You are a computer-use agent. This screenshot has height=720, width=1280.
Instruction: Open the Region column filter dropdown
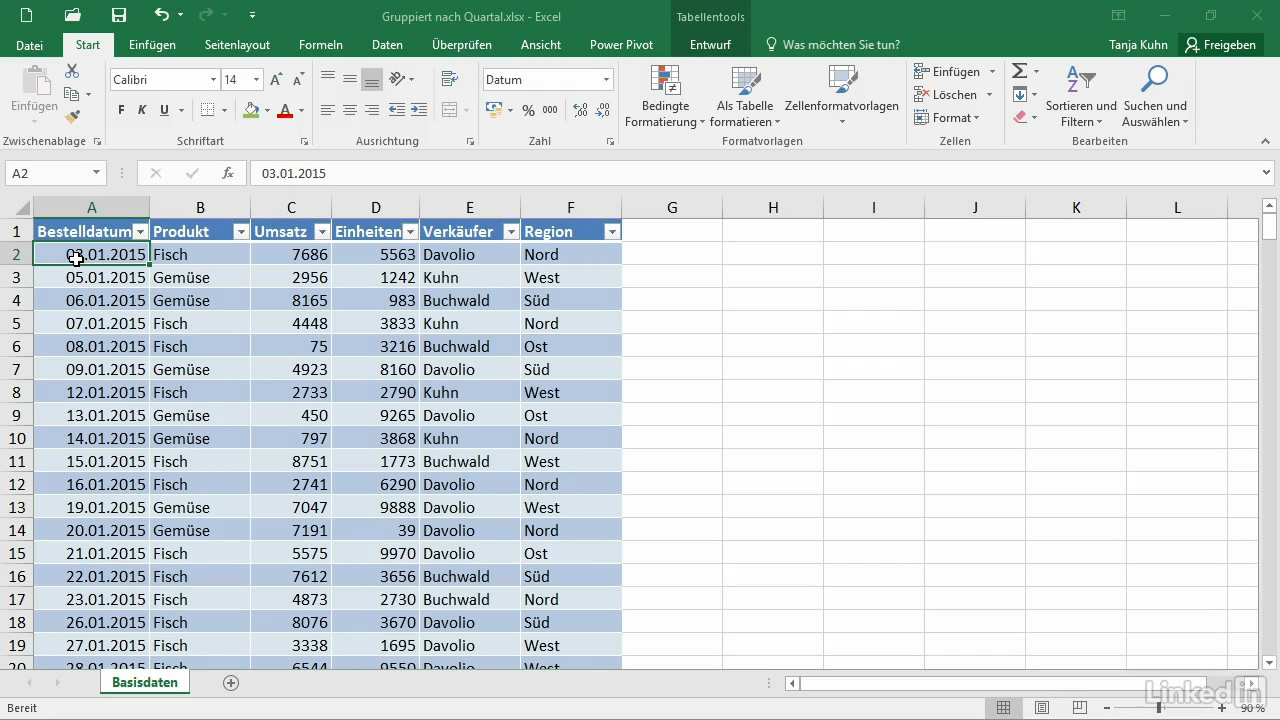pyautogui.click(x=612, y=232)
